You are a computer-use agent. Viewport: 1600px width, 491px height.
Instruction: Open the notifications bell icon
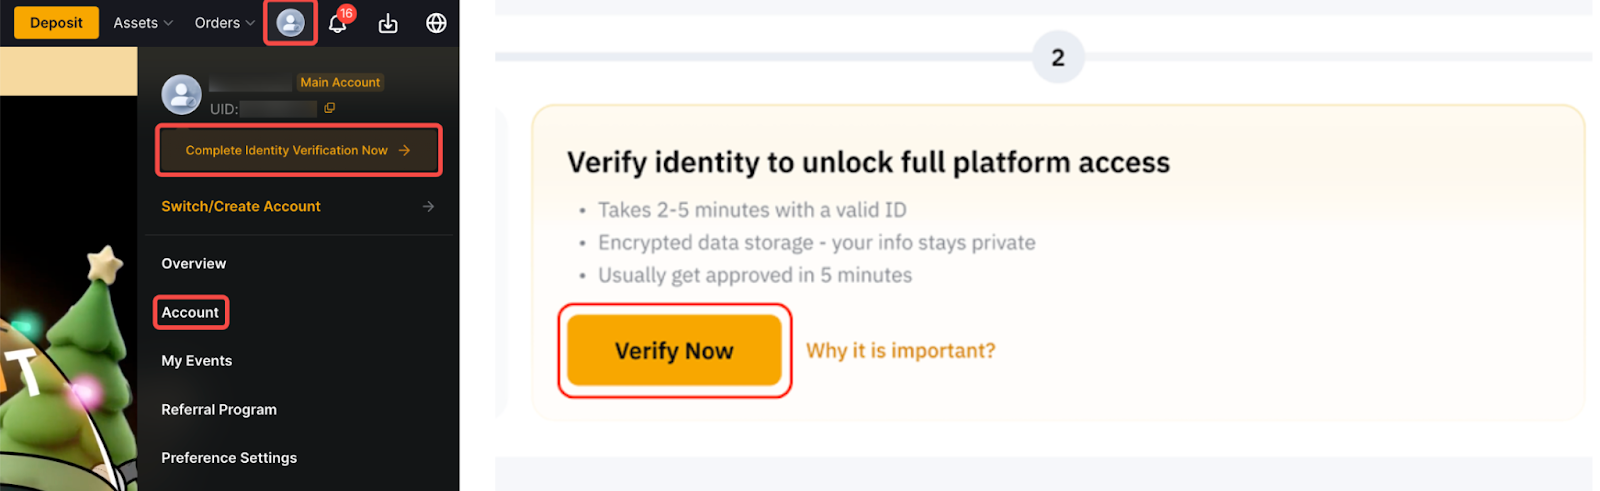click(337, 24)
